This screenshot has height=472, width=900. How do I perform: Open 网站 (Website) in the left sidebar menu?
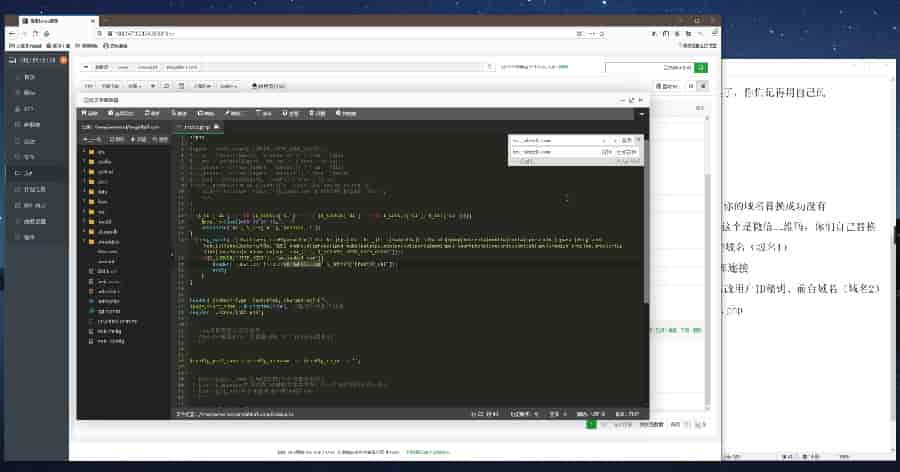click(x=29, y=92)
